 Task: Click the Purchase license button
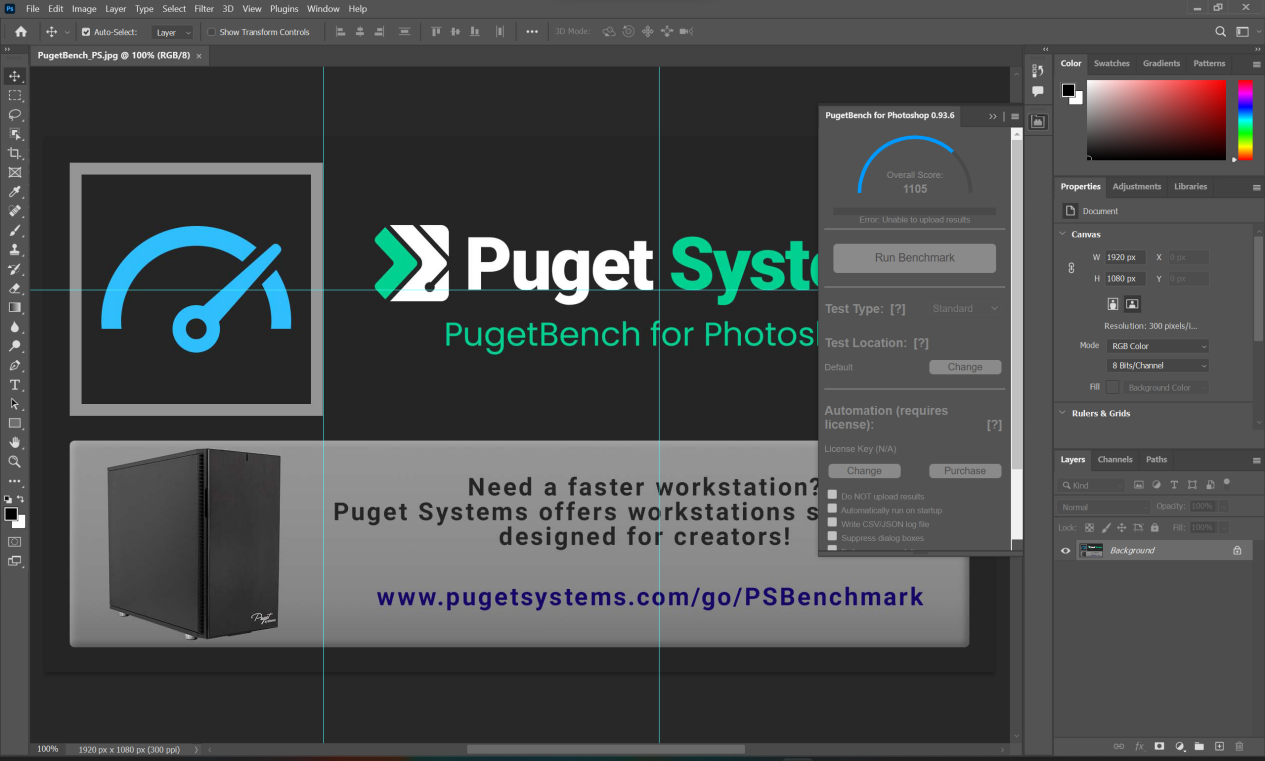(964, 471)
